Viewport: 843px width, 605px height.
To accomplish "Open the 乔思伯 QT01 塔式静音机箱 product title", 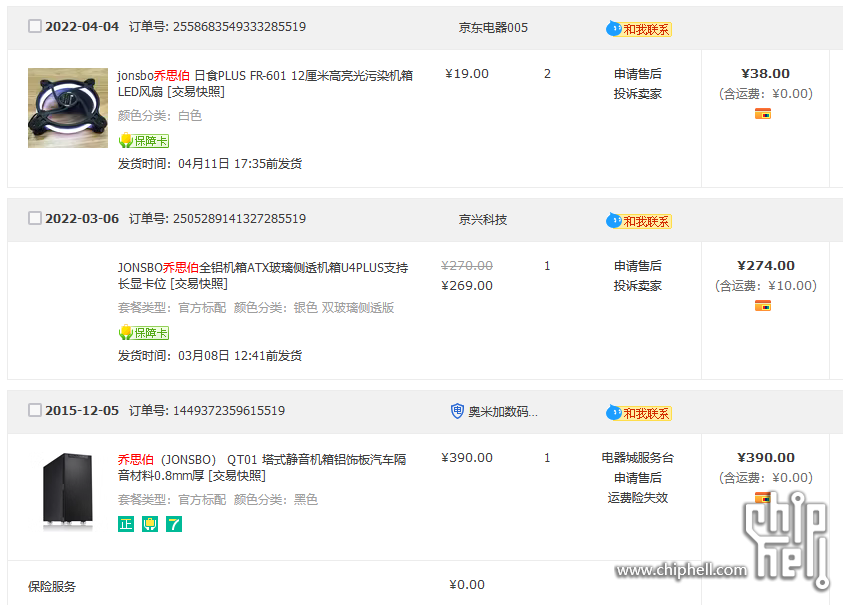I will [262, 467].
